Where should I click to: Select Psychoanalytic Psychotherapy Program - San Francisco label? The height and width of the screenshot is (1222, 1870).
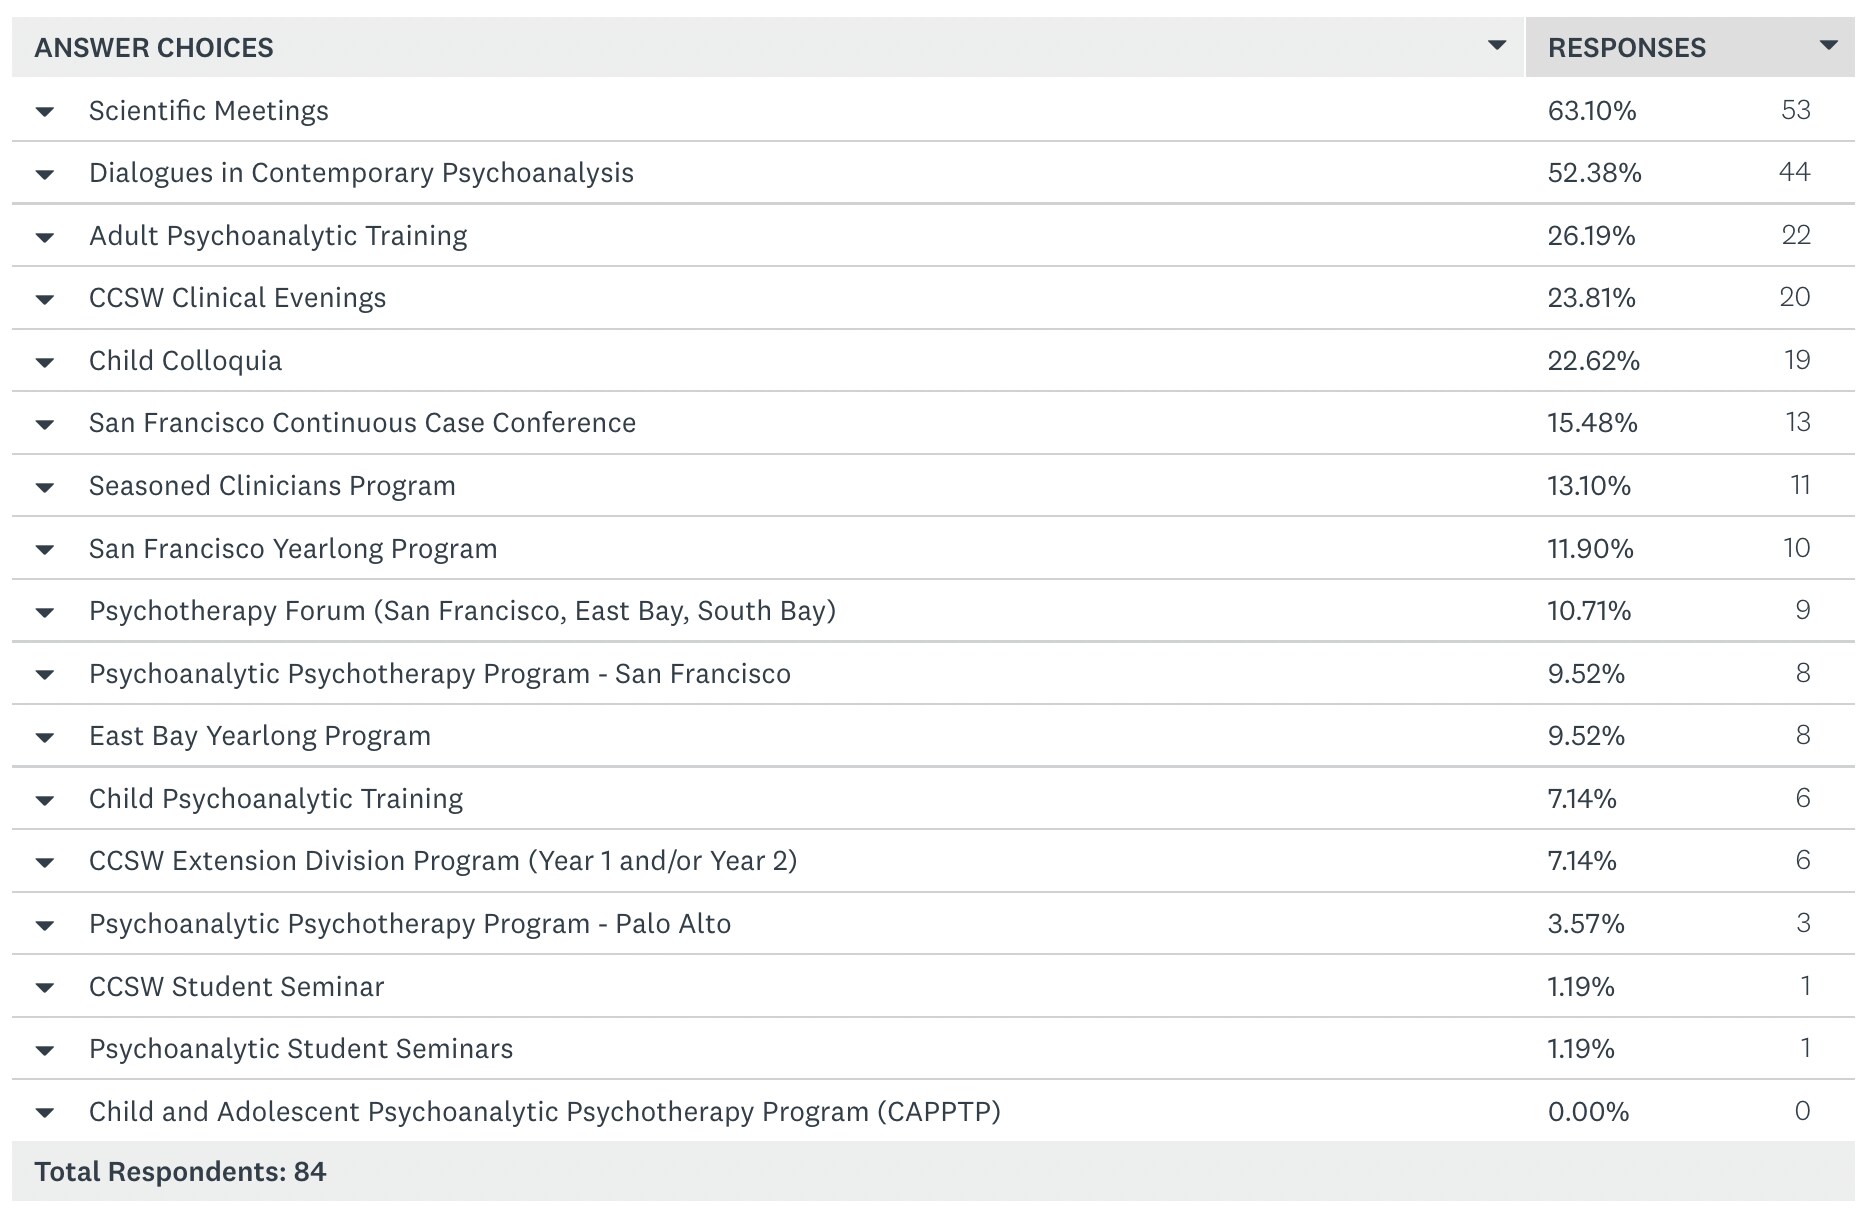click(x=440, y=674)
